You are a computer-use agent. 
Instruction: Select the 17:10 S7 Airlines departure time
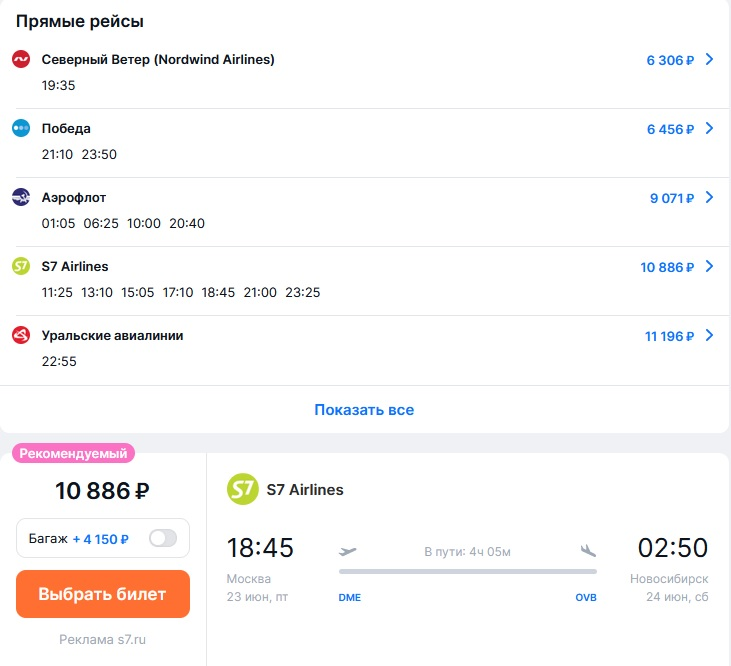pyautogui.click(x=178, y=292)
